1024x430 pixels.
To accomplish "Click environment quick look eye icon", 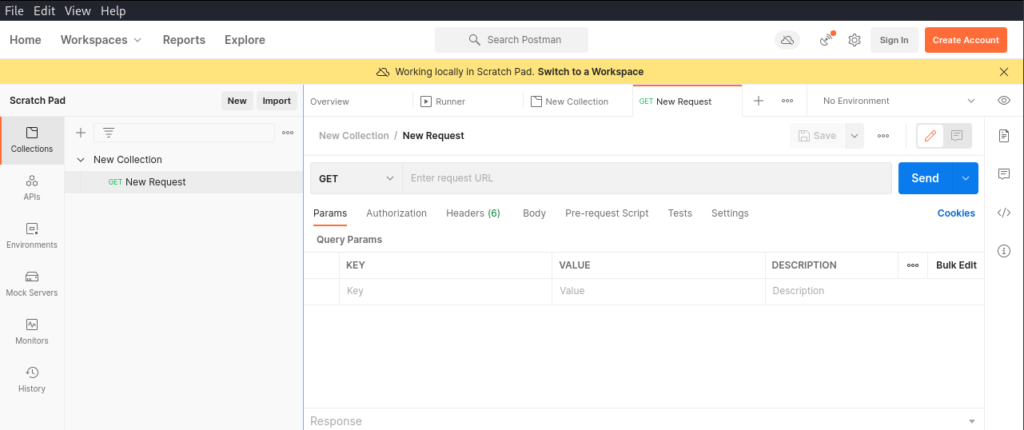I will click(x=1004, y=101).
